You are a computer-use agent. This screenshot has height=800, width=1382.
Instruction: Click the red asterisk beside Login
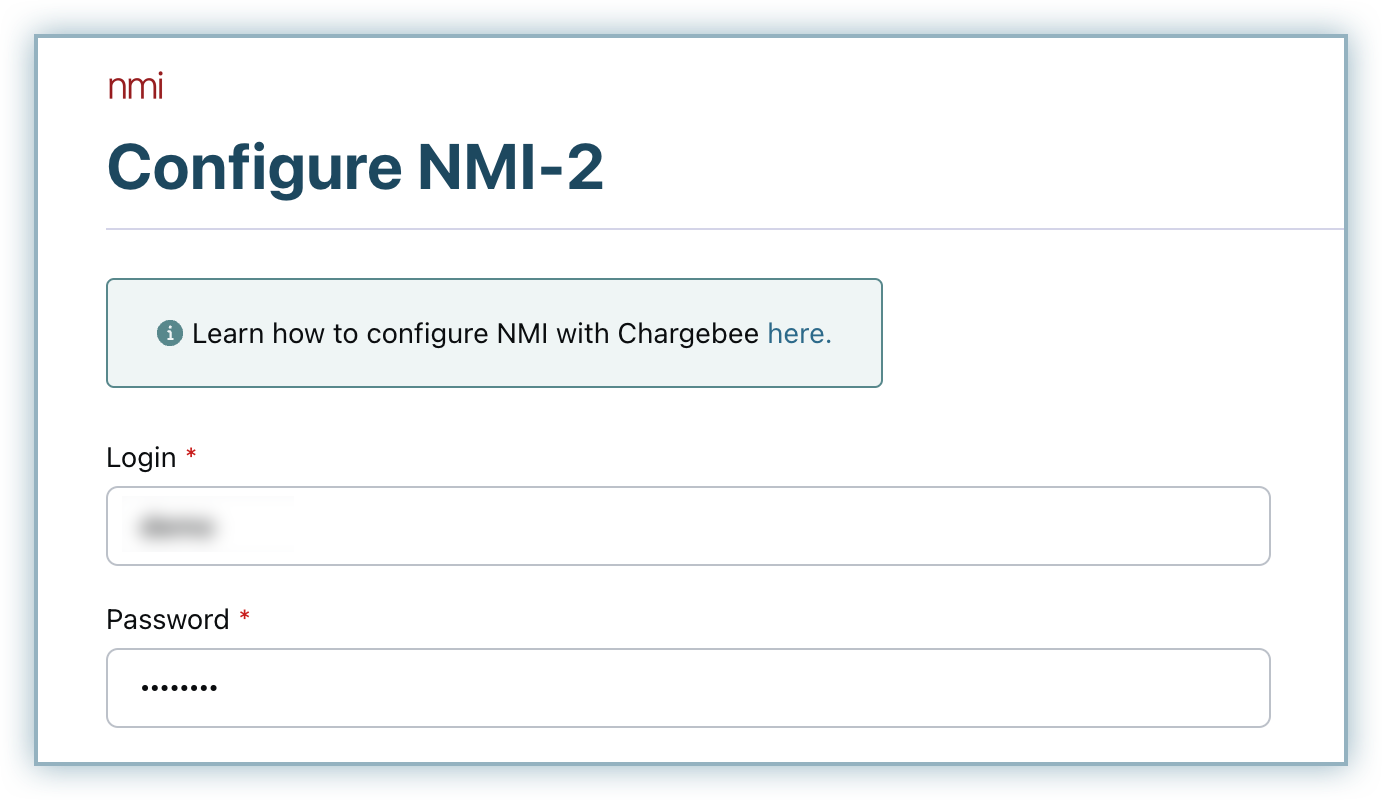coord(191,455)
